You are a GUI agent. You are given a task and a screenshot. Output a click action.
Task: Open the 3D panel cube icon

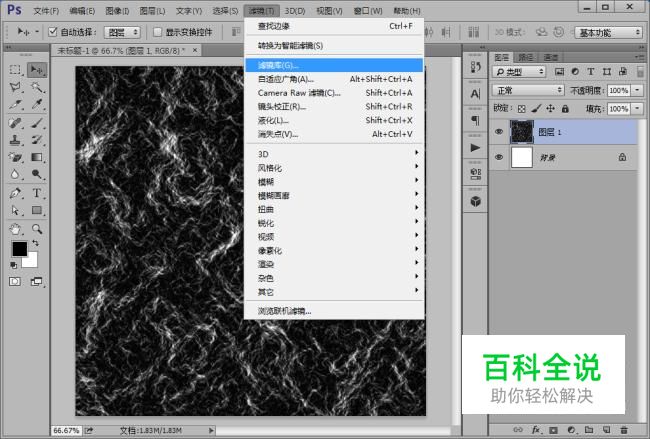point(475,201)
